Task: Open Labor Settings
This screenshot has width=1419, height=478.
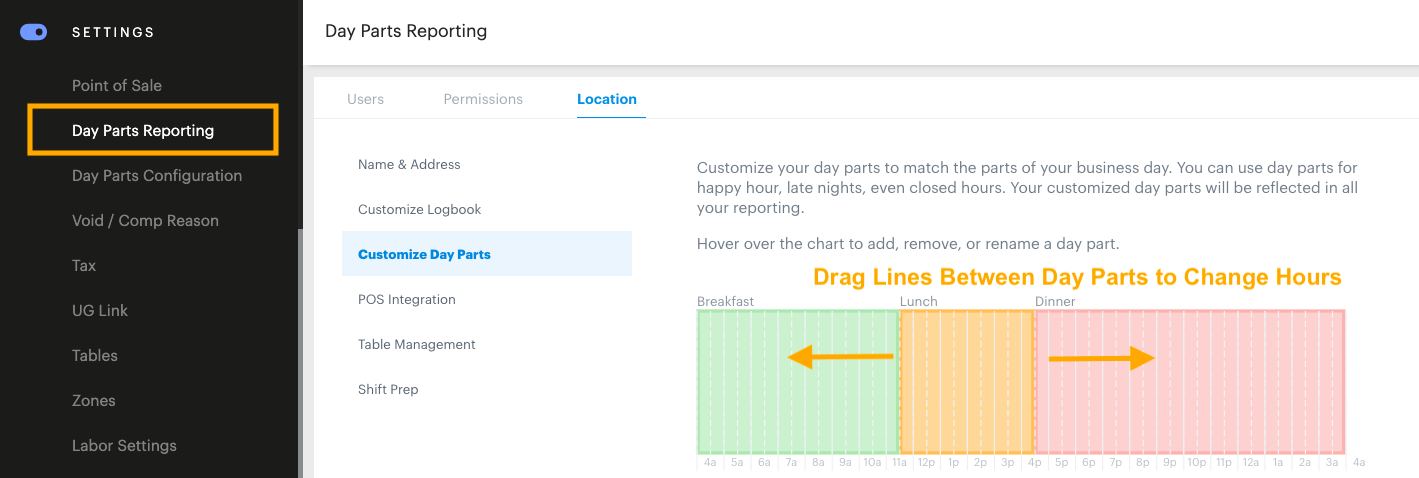Action: pos(124,446)
